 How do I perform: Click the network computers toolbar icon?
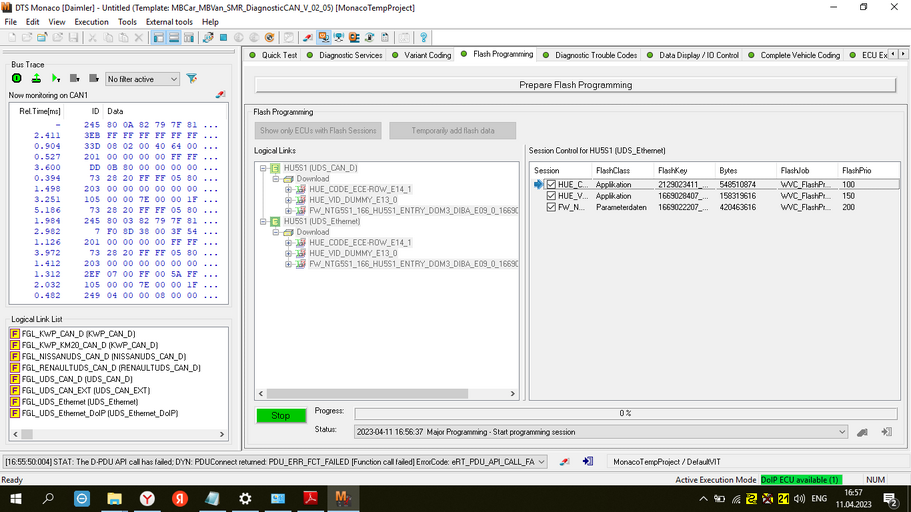pyautogui.click(x=339, y=38)
